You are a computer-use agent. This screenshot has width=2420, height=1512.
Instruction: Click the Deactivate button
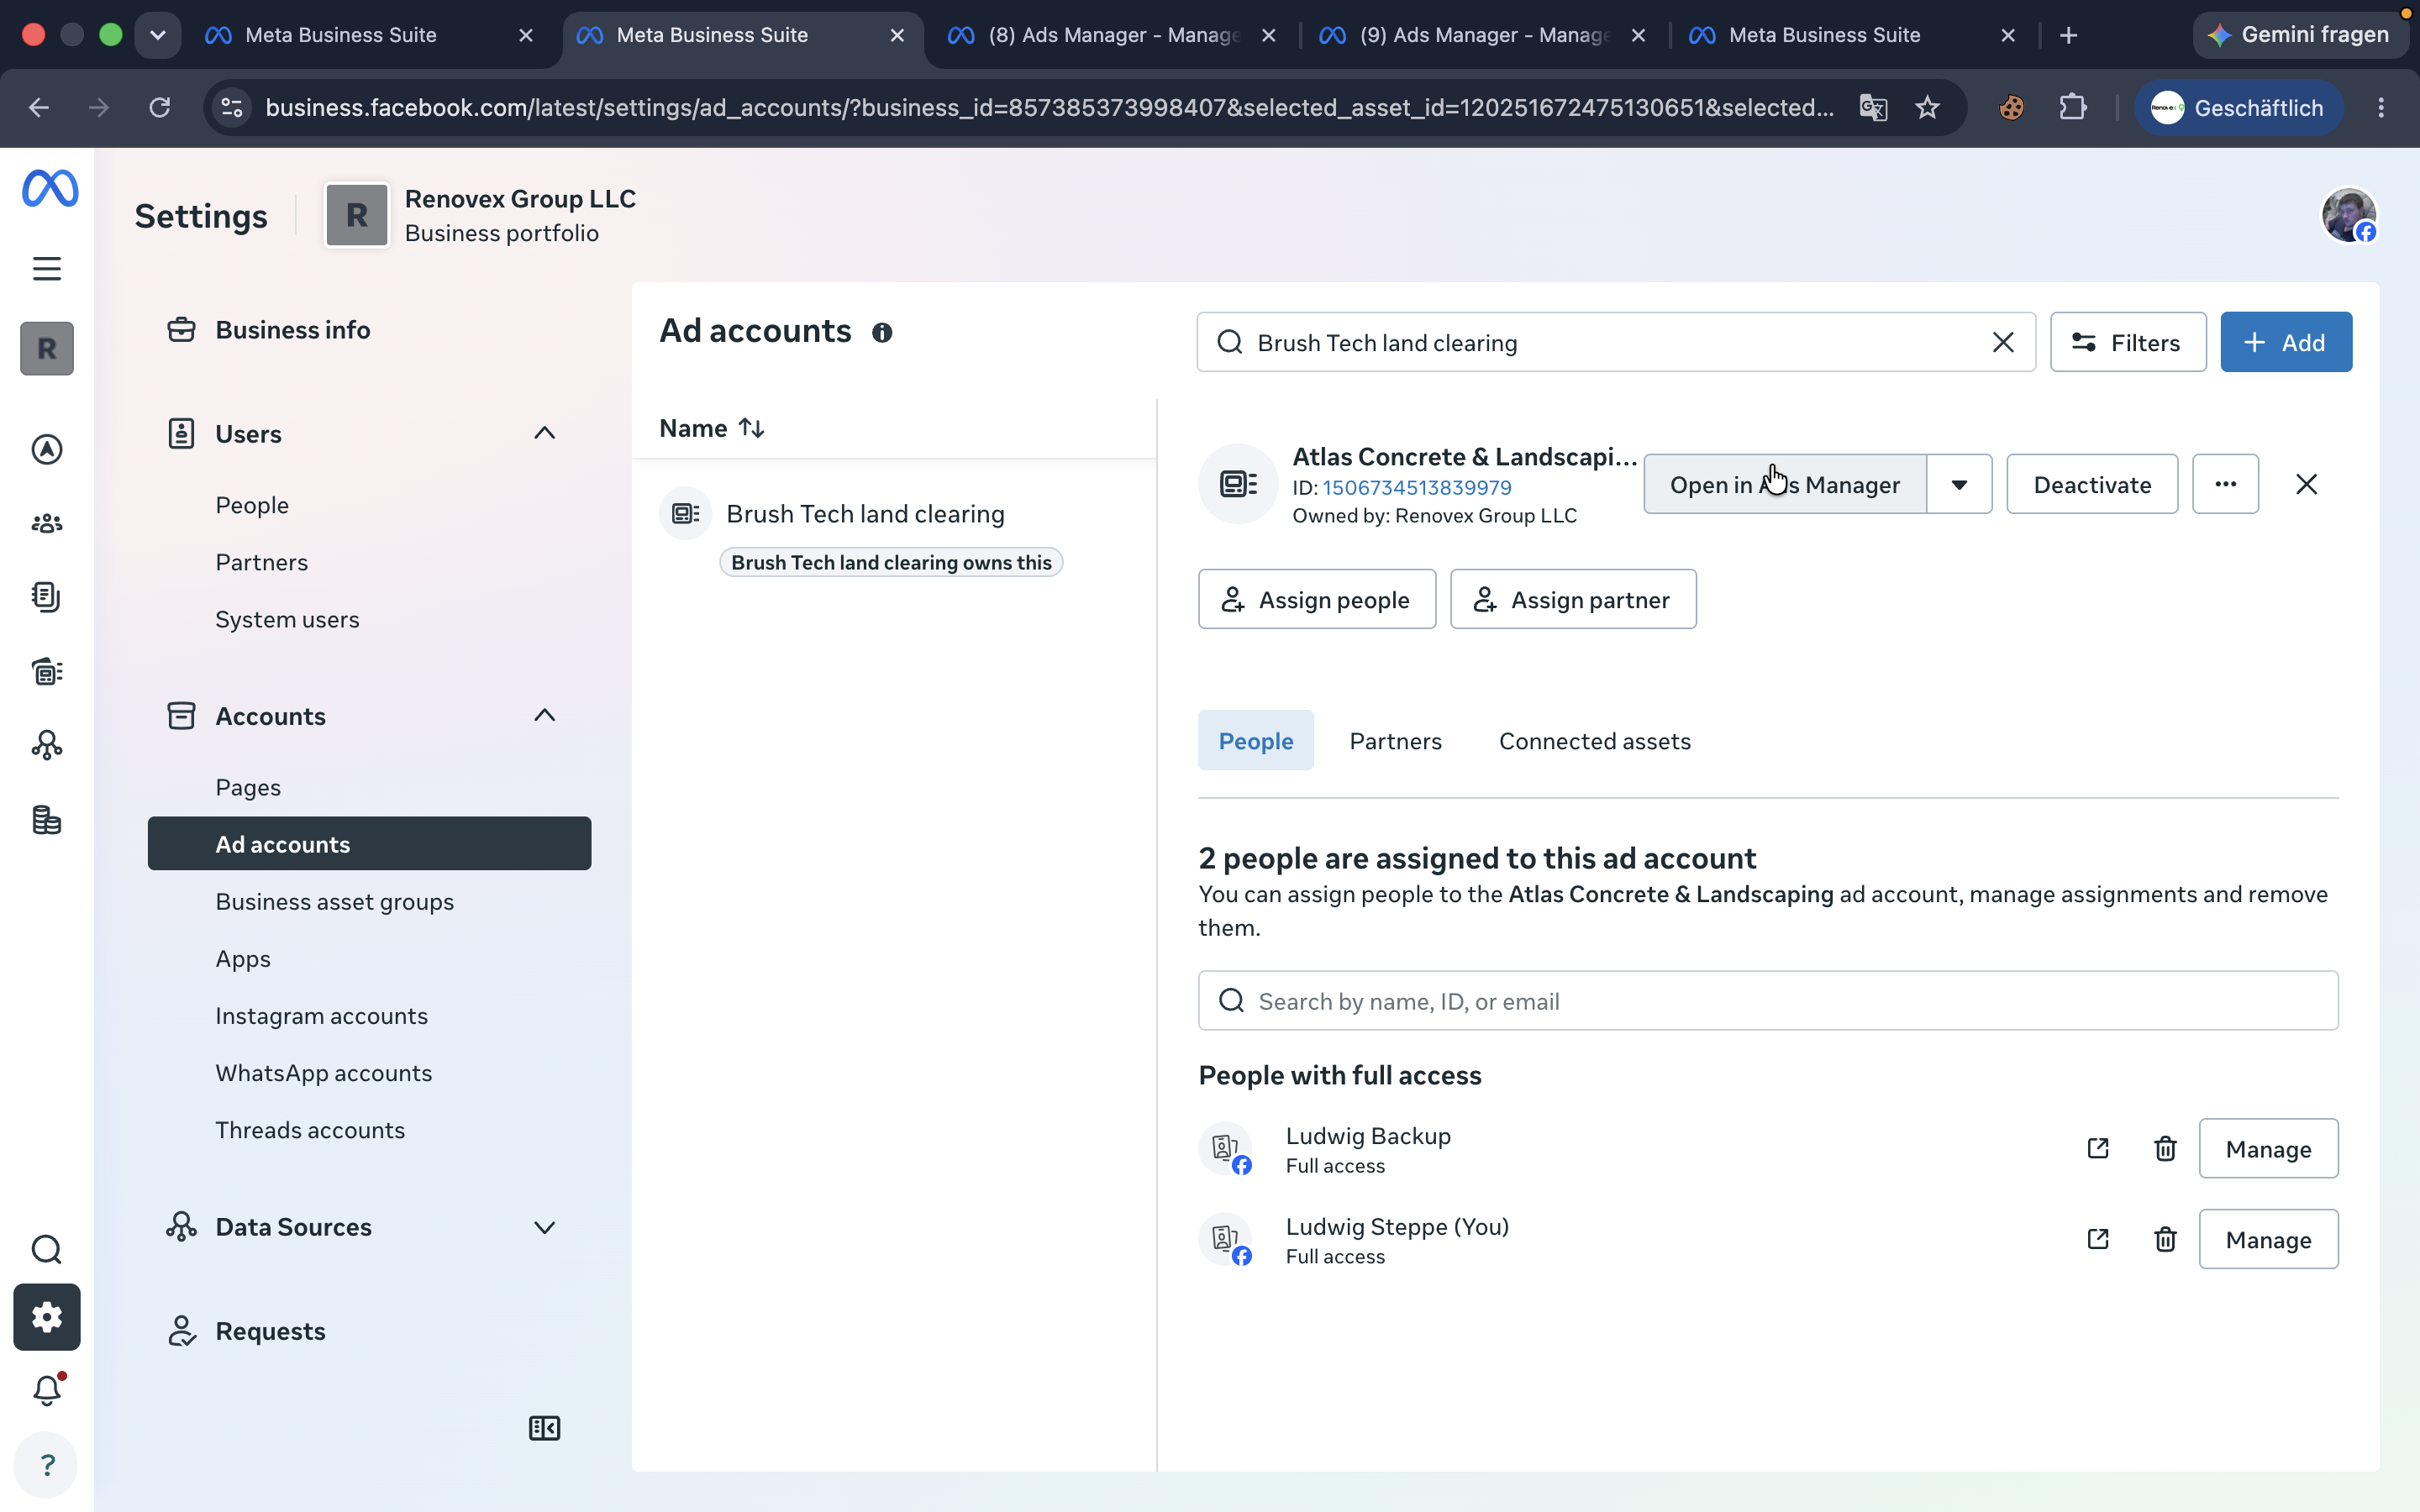(2092, 484)
